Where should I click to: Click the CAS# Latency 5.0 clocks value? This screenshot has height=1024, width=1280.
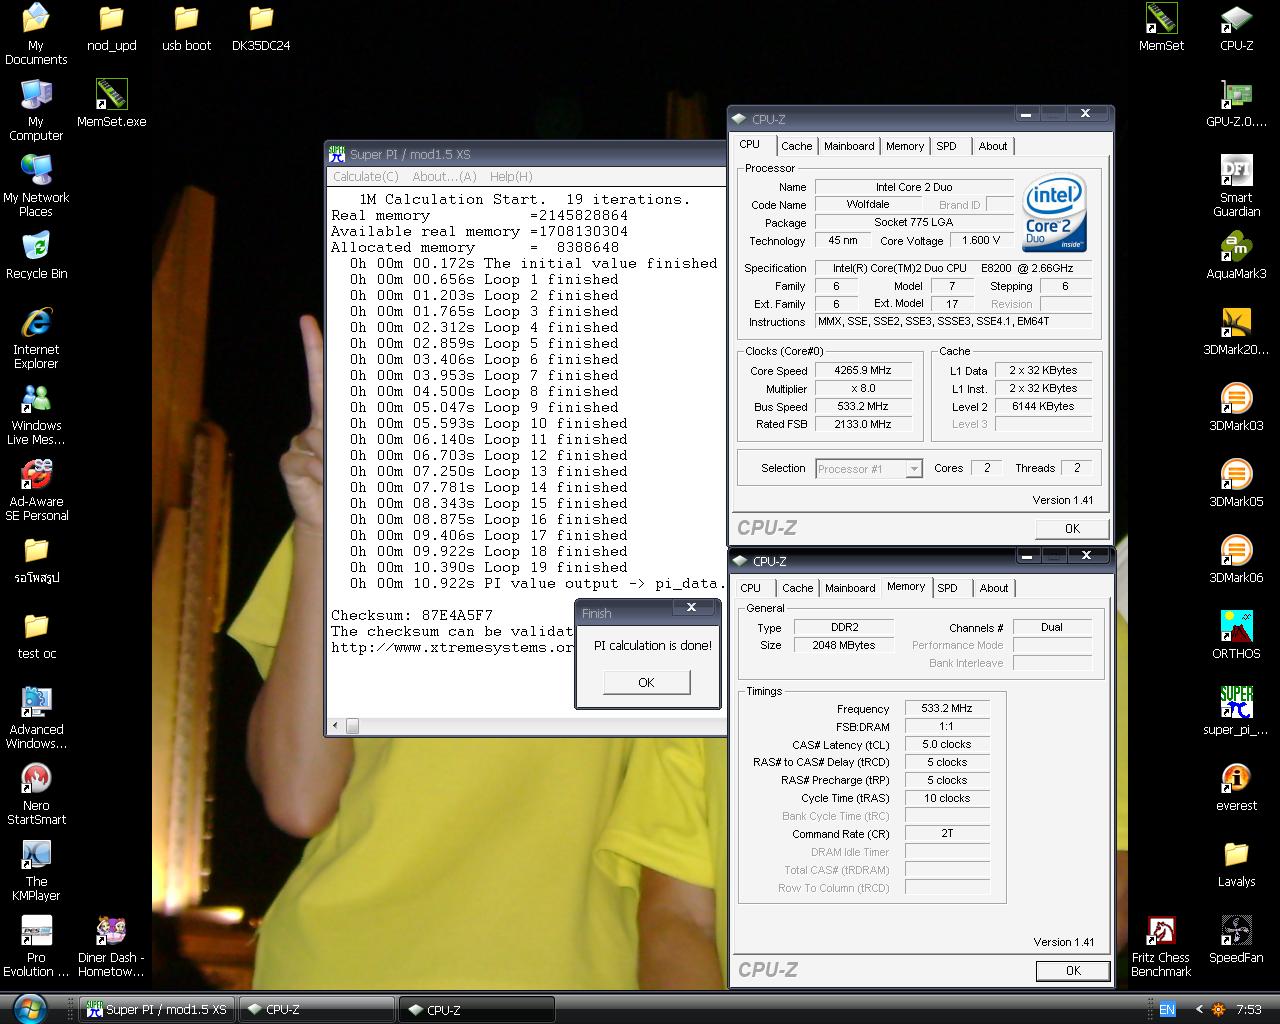946,744
